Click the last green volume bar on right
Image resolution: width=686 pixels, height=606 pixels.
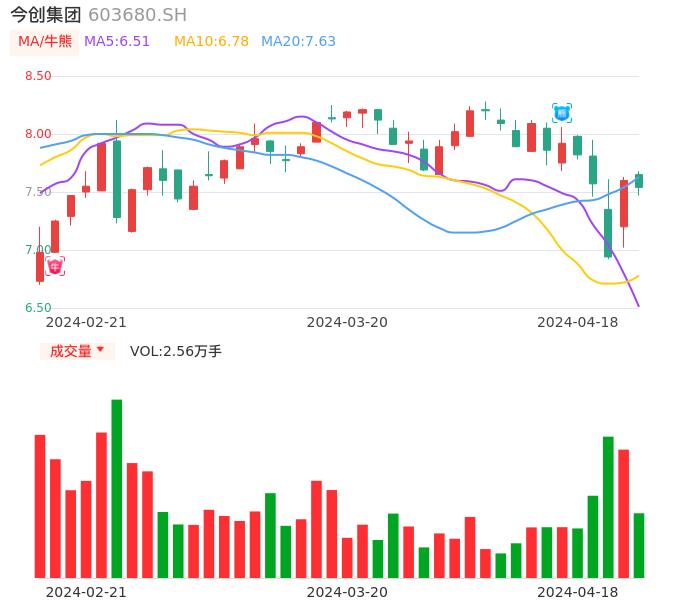pos(639,545)
